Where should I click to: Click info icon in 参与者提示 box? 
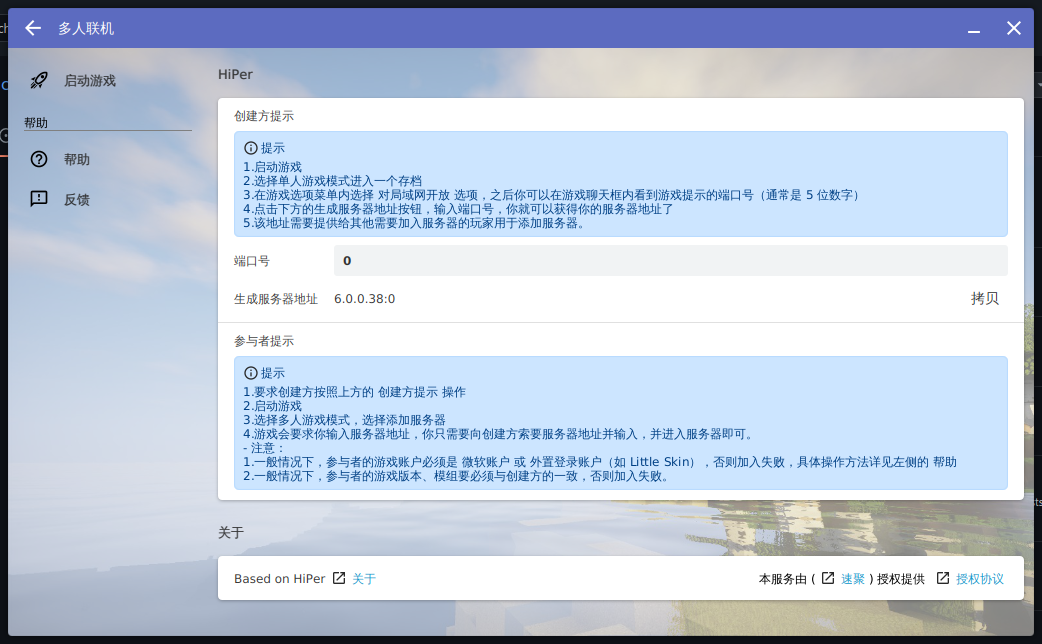point(251,373)
